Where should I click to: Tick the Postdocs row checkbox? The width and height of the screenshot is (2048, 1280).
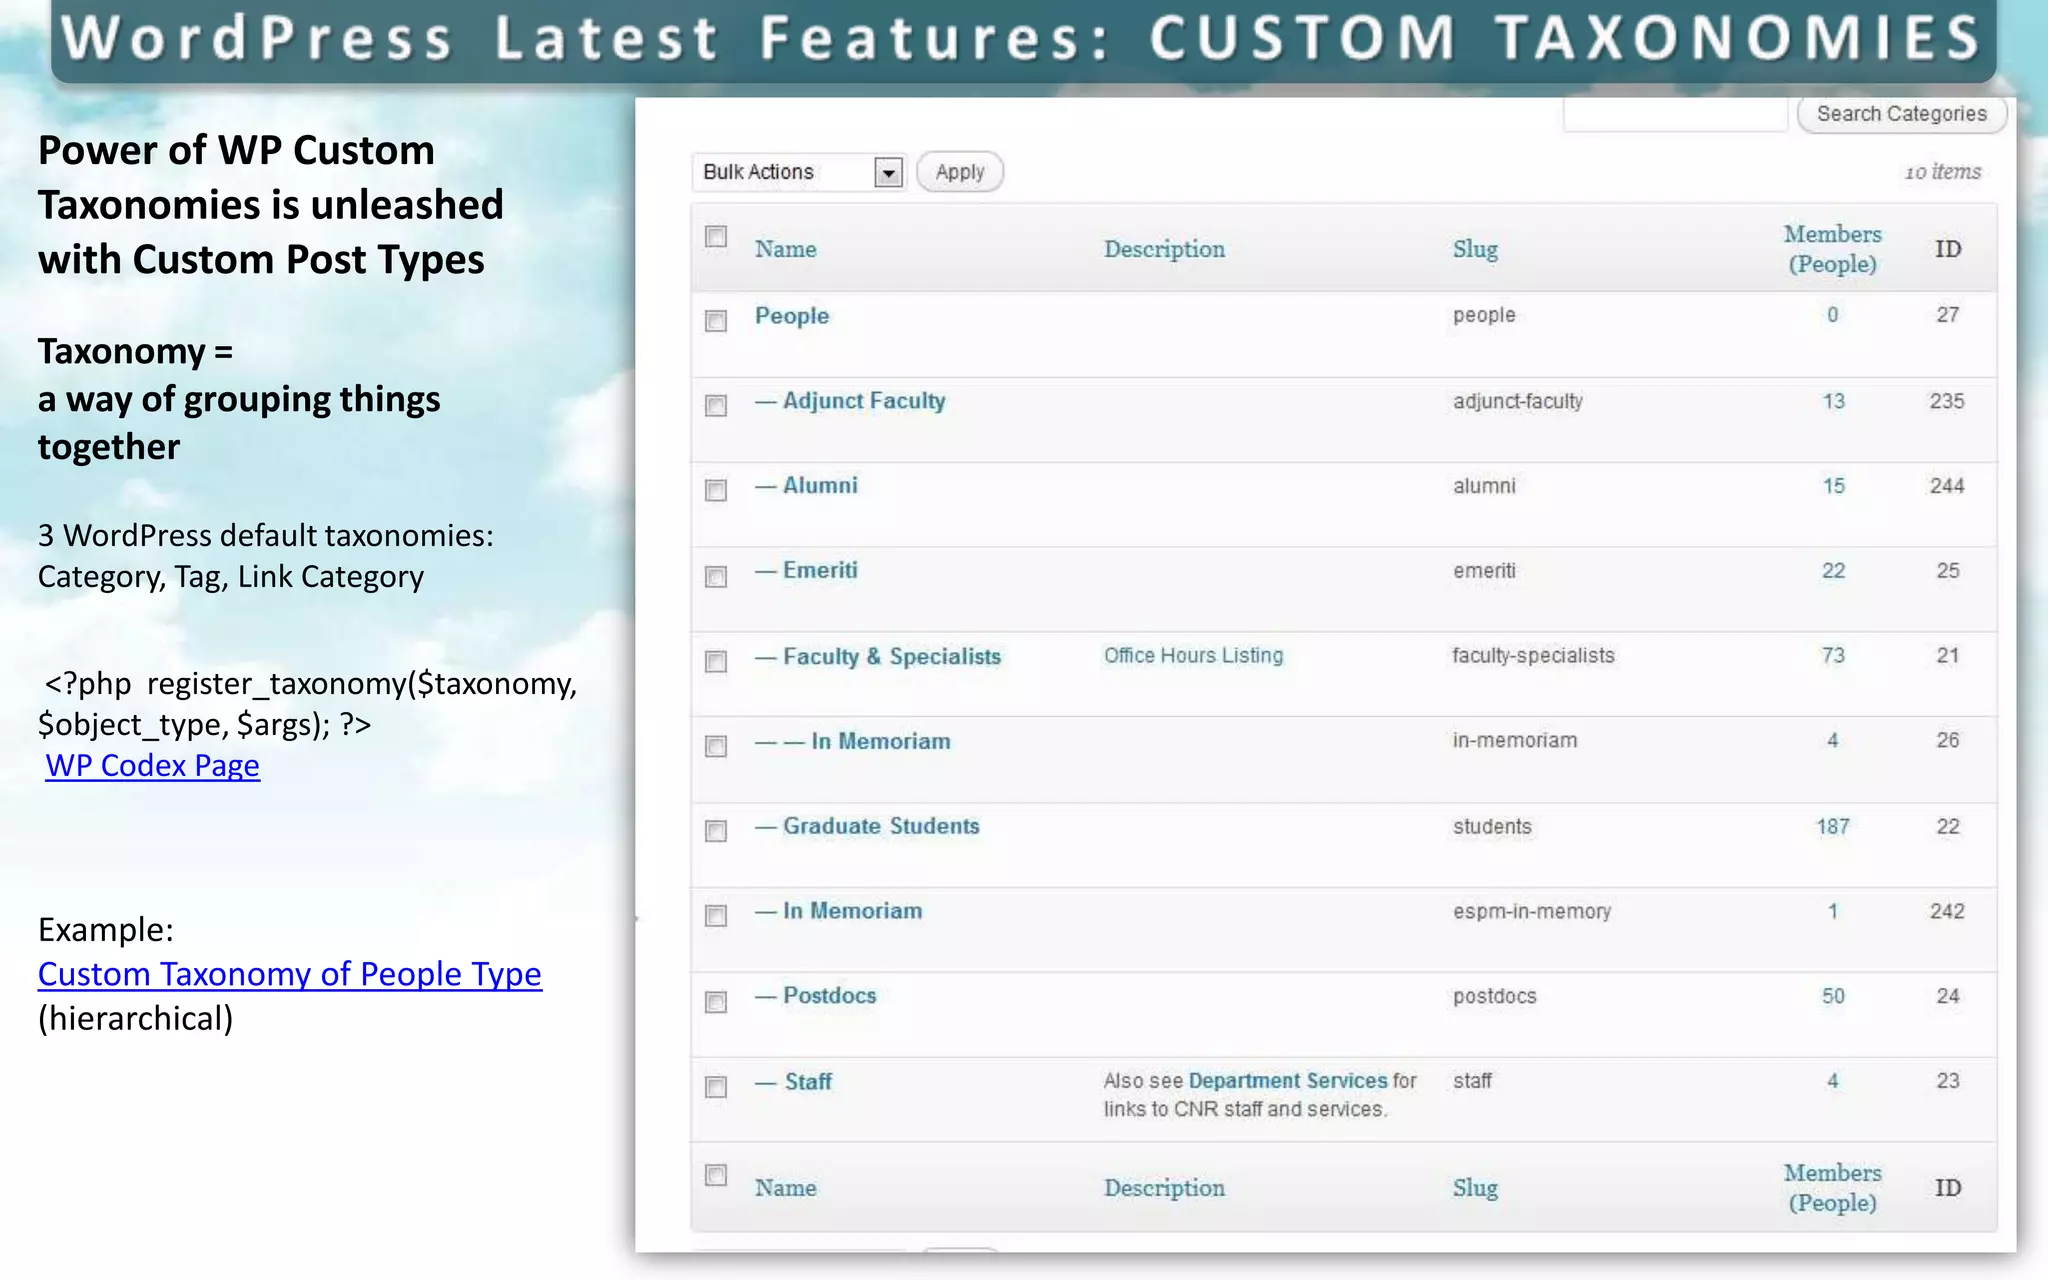pos(716,1002)
